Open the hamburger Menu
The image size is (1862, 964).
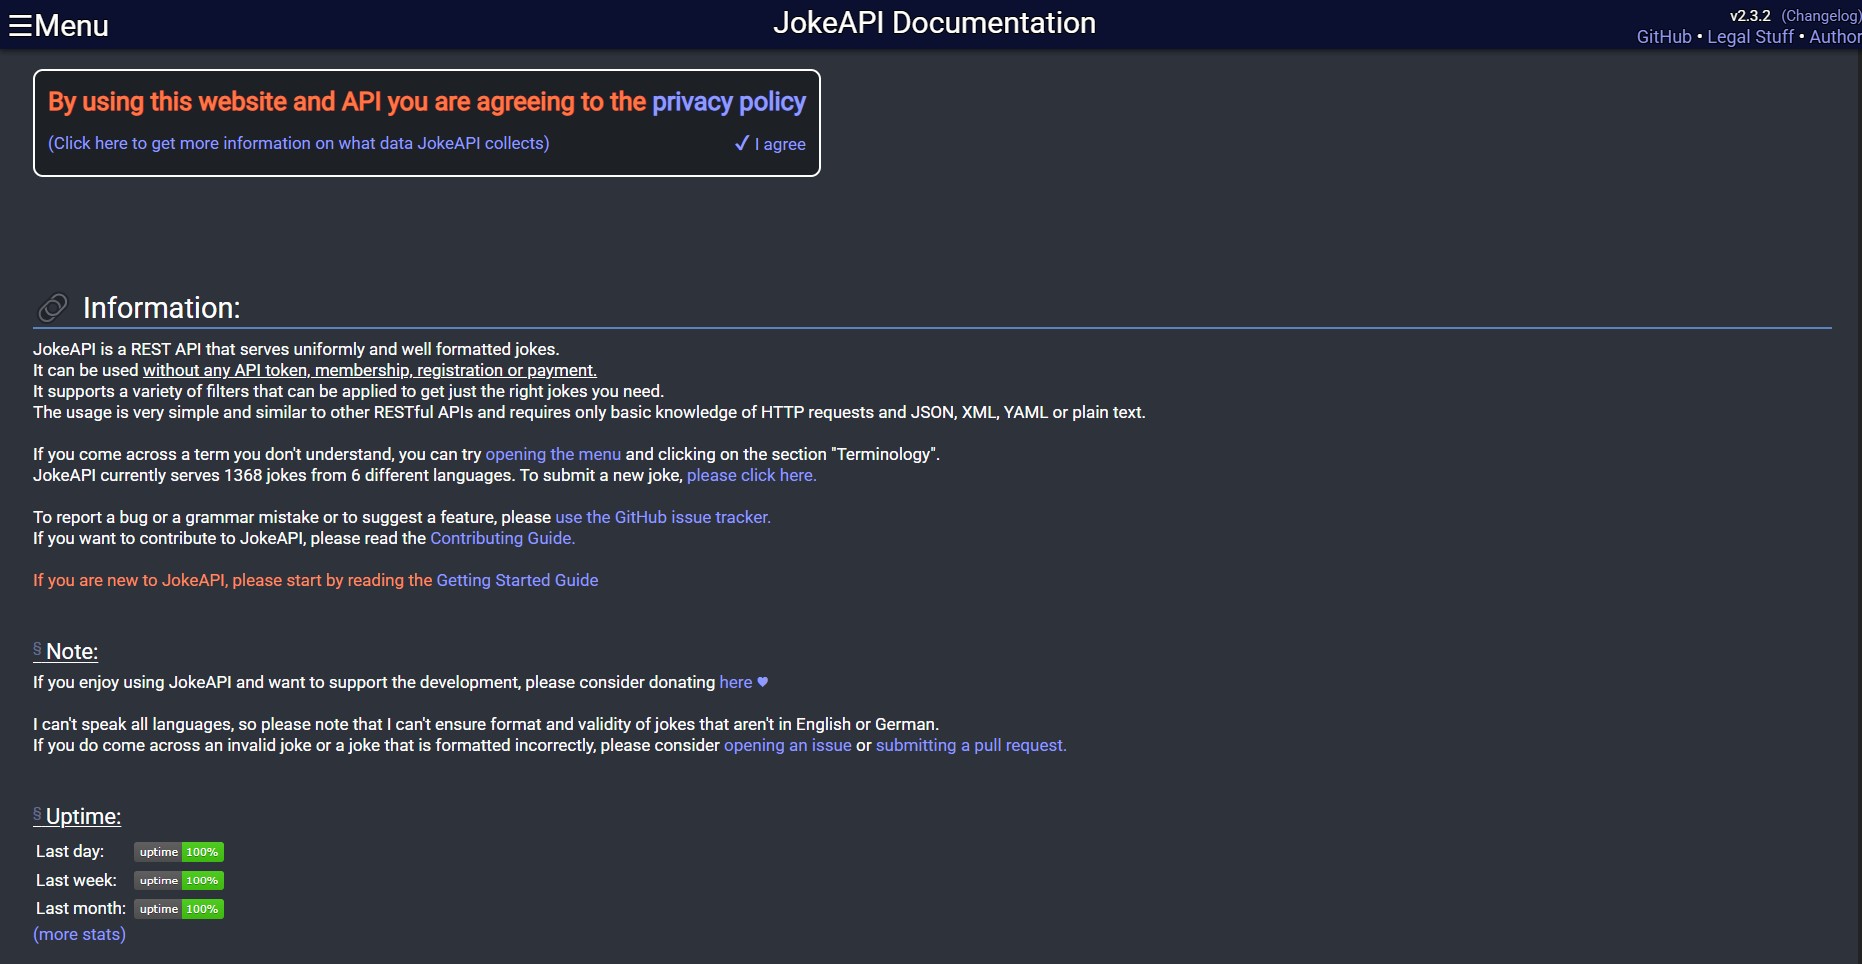[58, 25]
